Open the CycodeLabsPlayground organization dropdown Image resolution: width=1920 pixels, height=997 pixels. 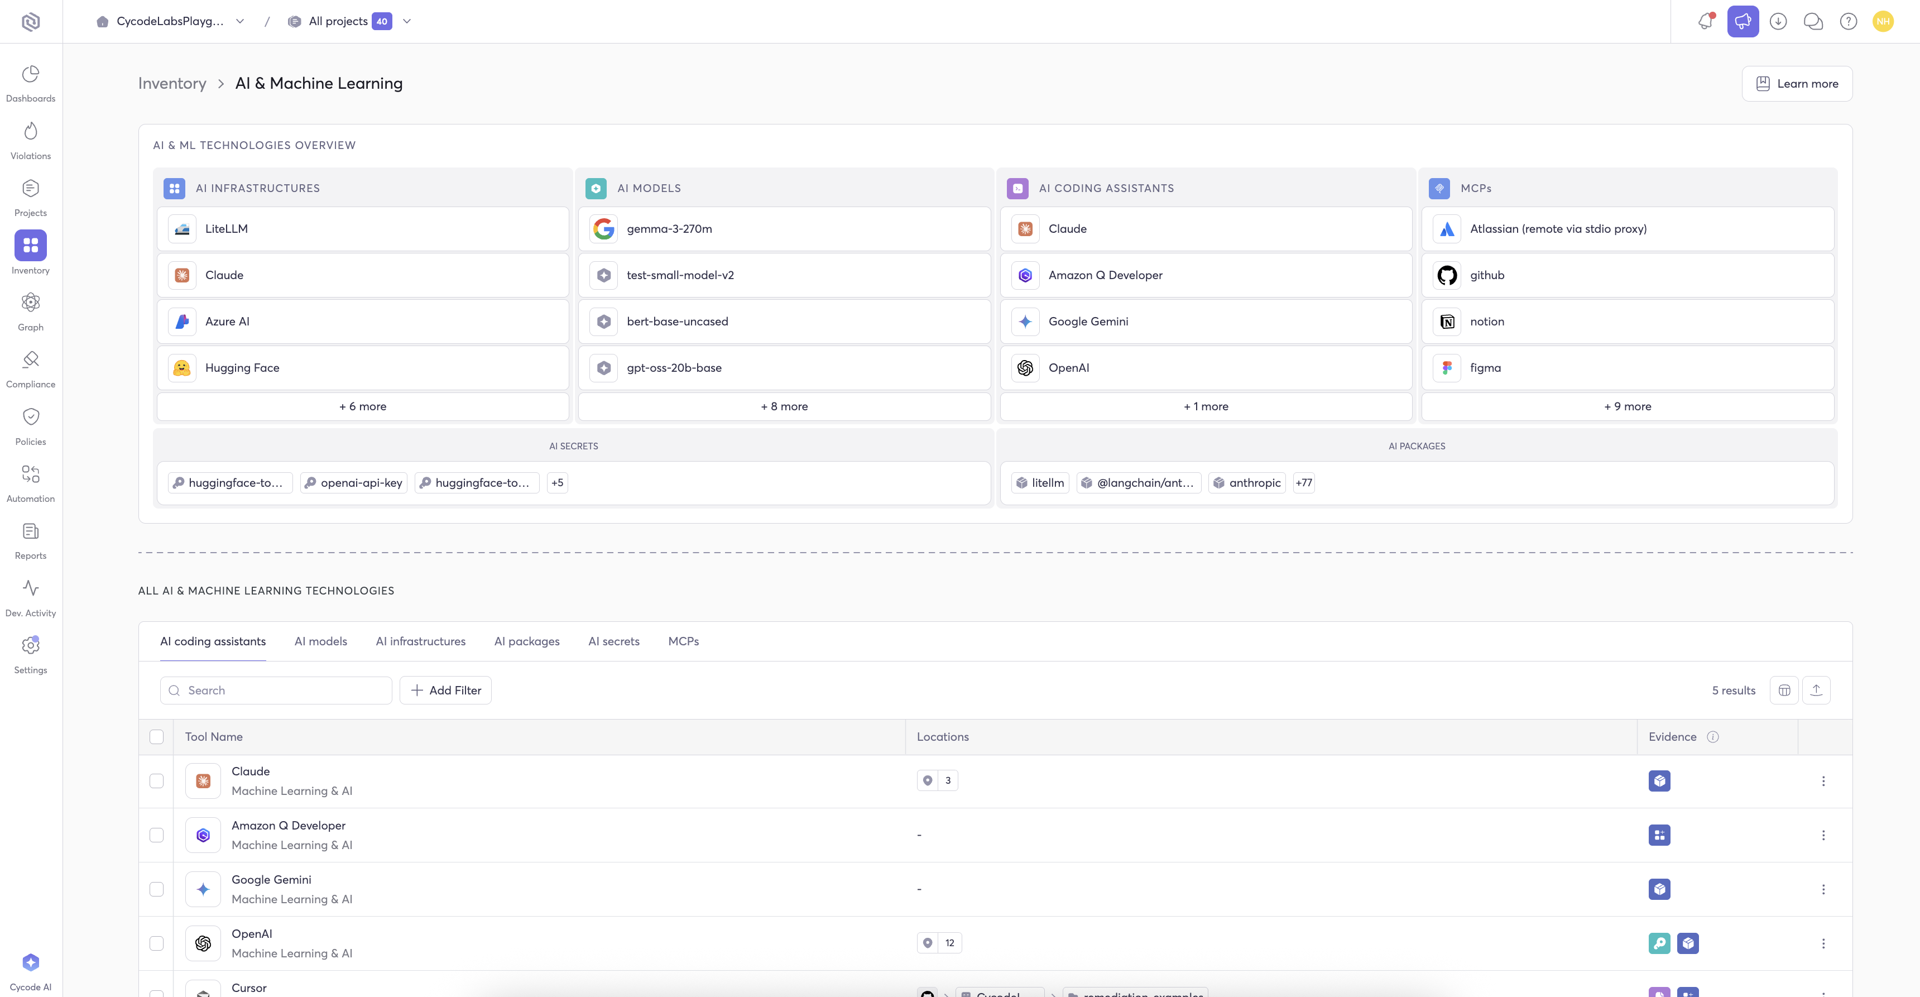171,21
